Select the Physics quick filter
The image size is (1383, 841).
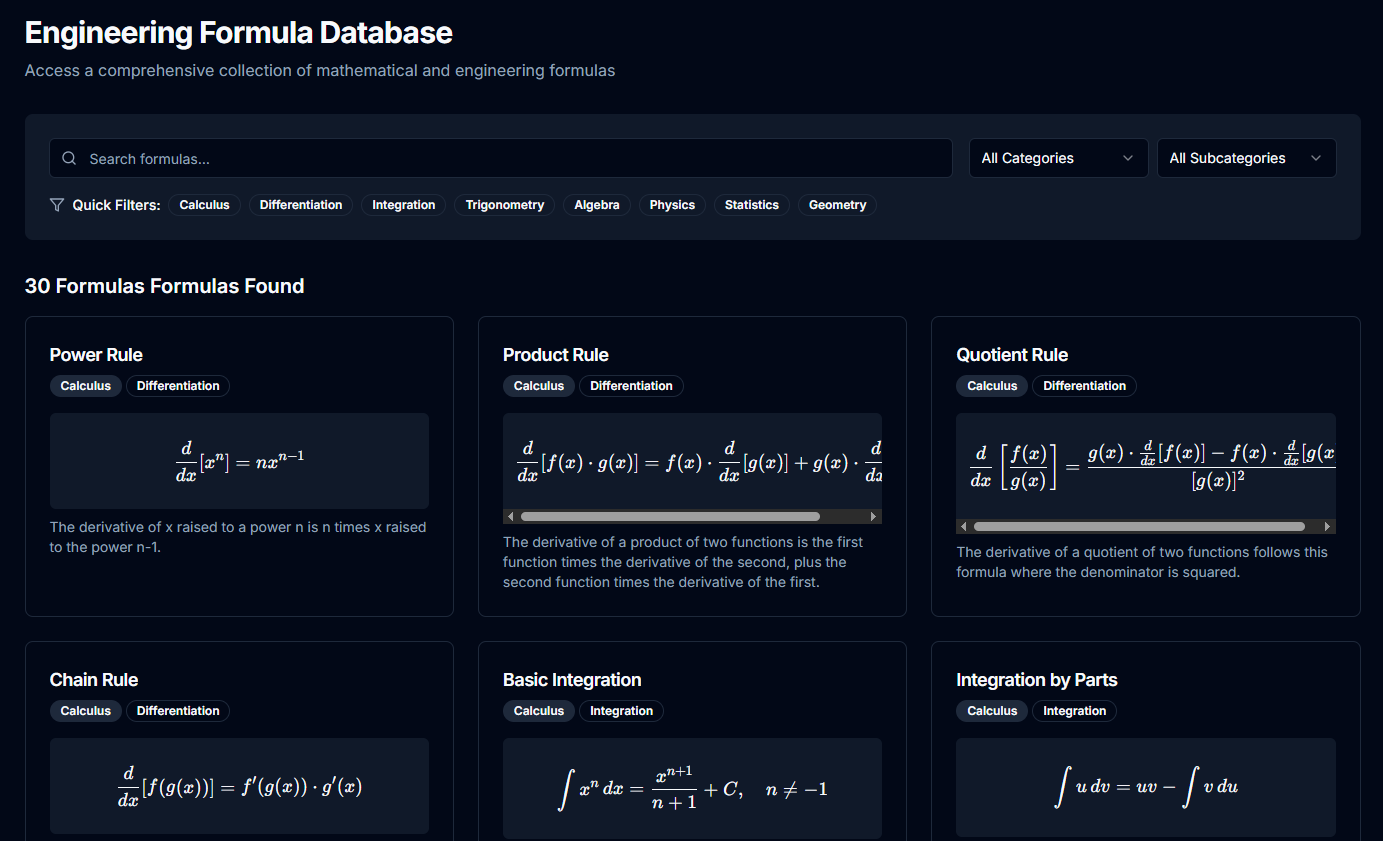point(671,204)
